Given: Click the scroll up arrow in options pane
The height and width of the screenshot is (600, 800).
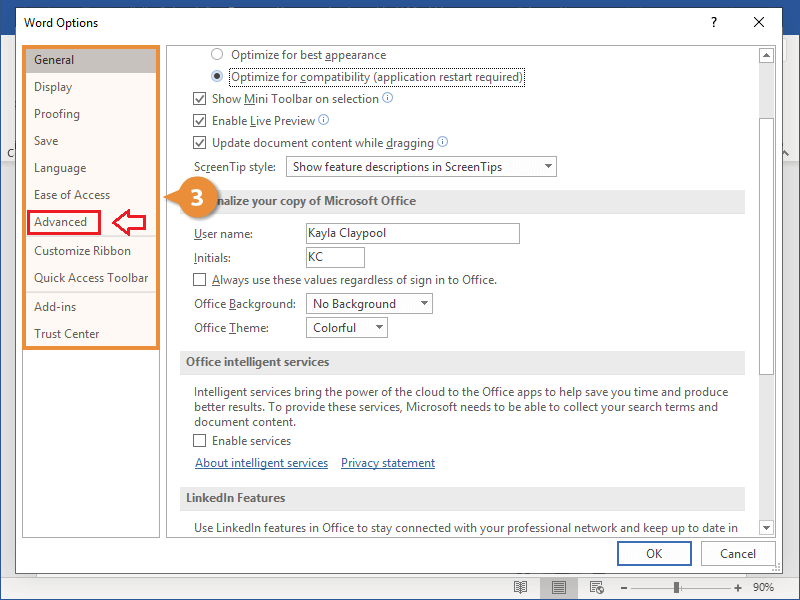Looking at the screenshot, I should pos(766,55).
